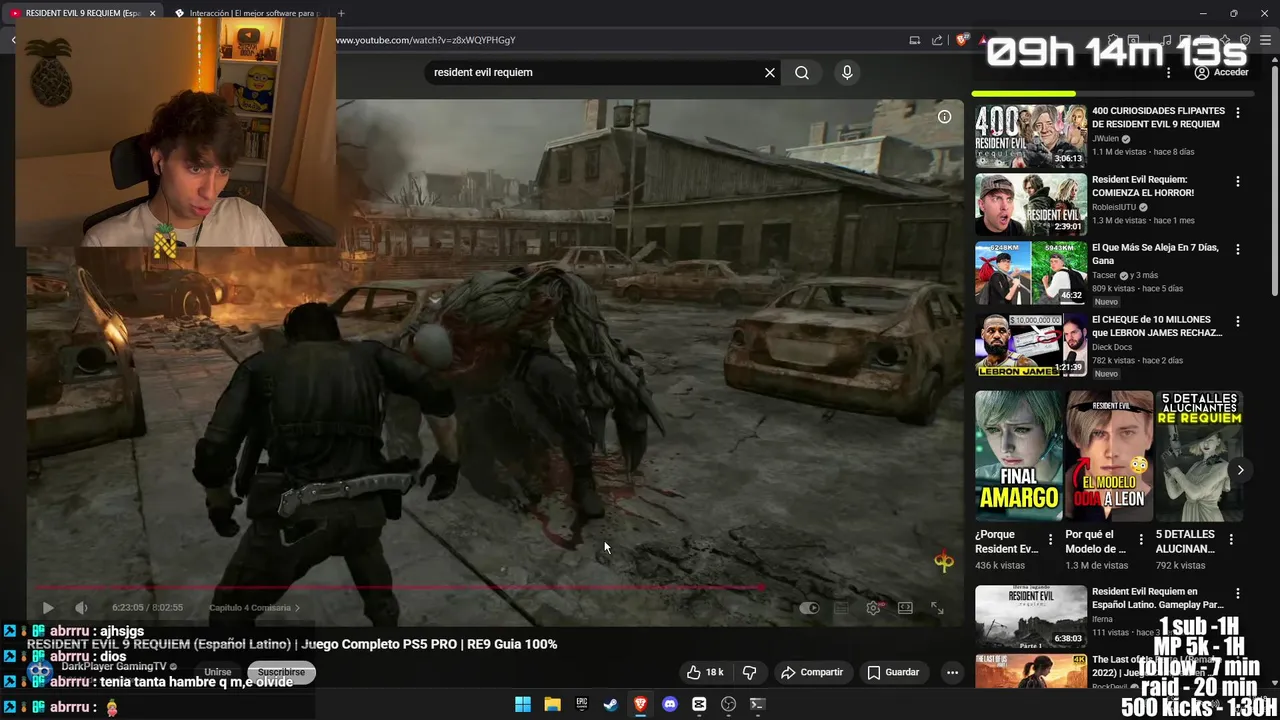Clear the search text with the X

pyautogui.click(x=770, y=72)
